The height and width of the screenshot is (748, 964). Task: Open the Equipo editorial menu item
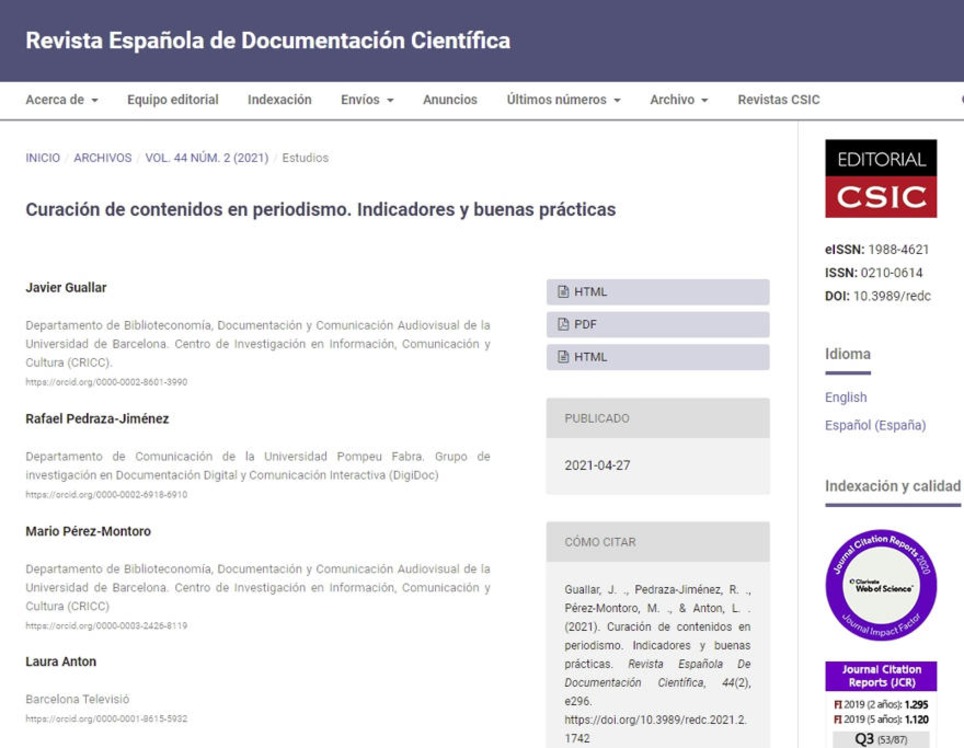point(173,100)
